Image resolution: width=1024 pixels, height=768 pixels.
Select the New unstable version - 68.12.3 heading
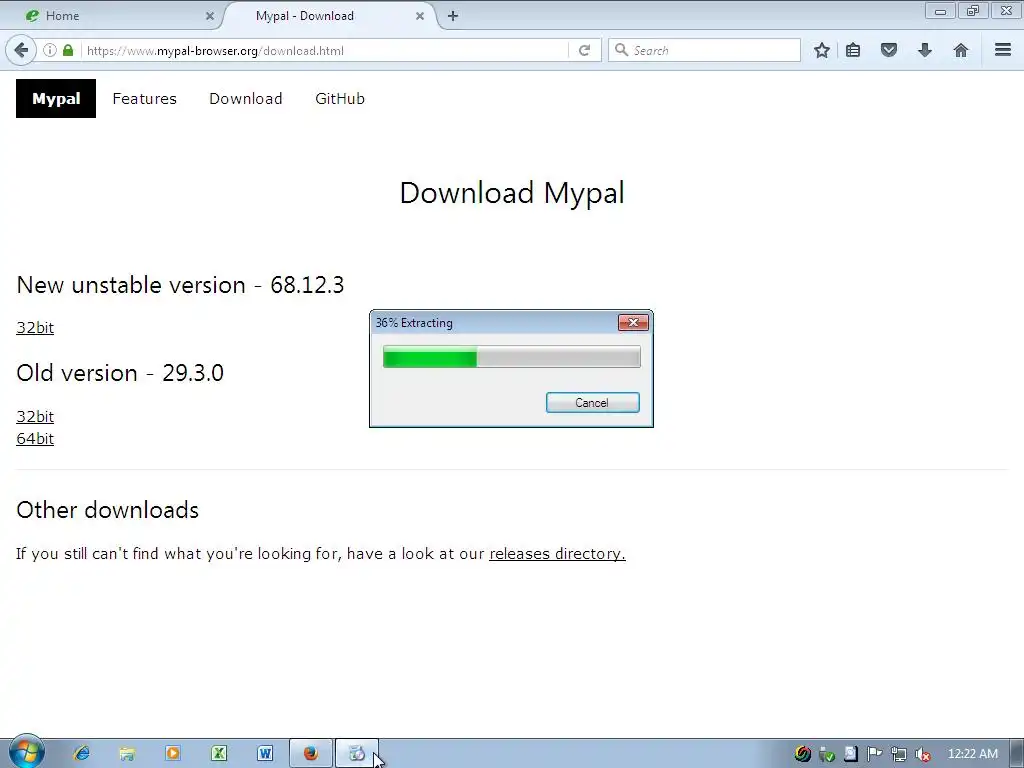(180, 285)
